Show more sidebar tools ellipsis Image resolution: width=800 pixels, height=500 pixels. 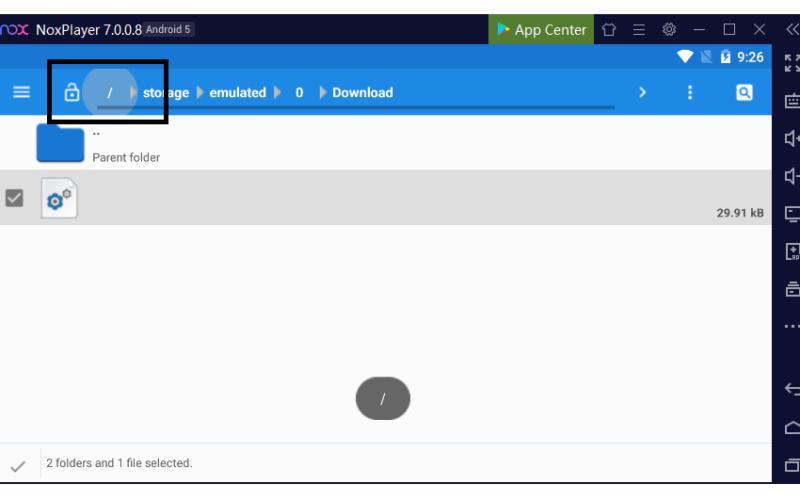792,327
